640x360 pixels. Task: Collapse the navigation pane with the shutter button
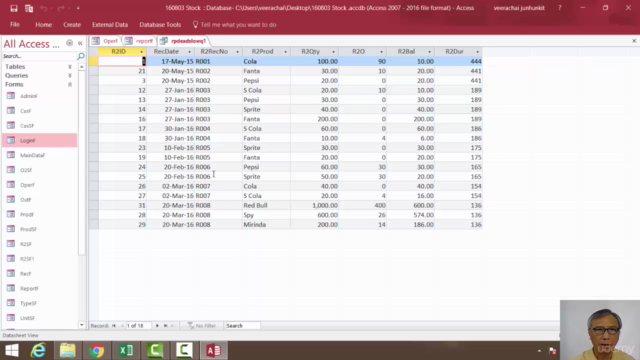coord(80,43)
